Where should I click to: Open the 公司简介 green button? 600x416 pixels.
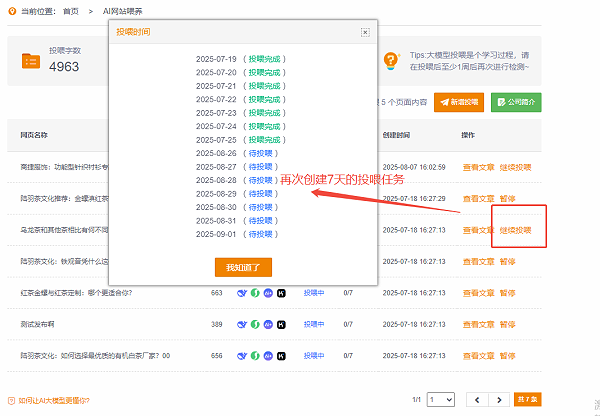point(516,102)
